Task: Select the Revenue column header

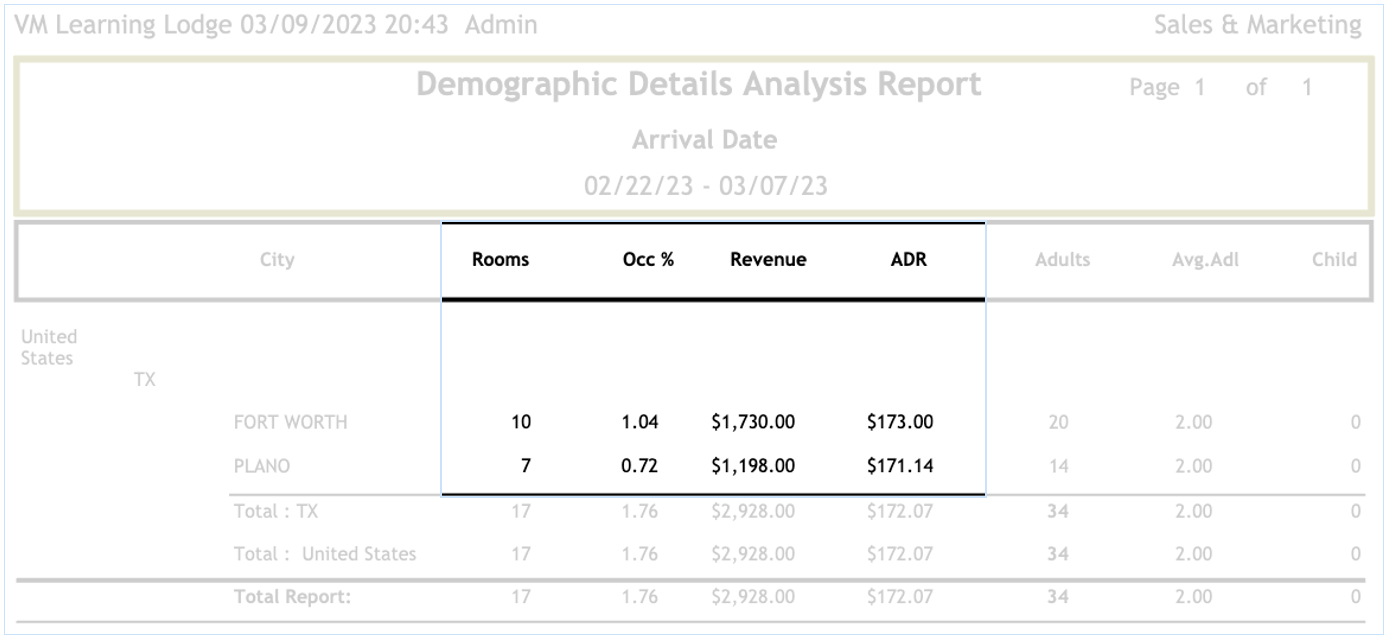Action: pyautogui.click(x=768, y=260)
